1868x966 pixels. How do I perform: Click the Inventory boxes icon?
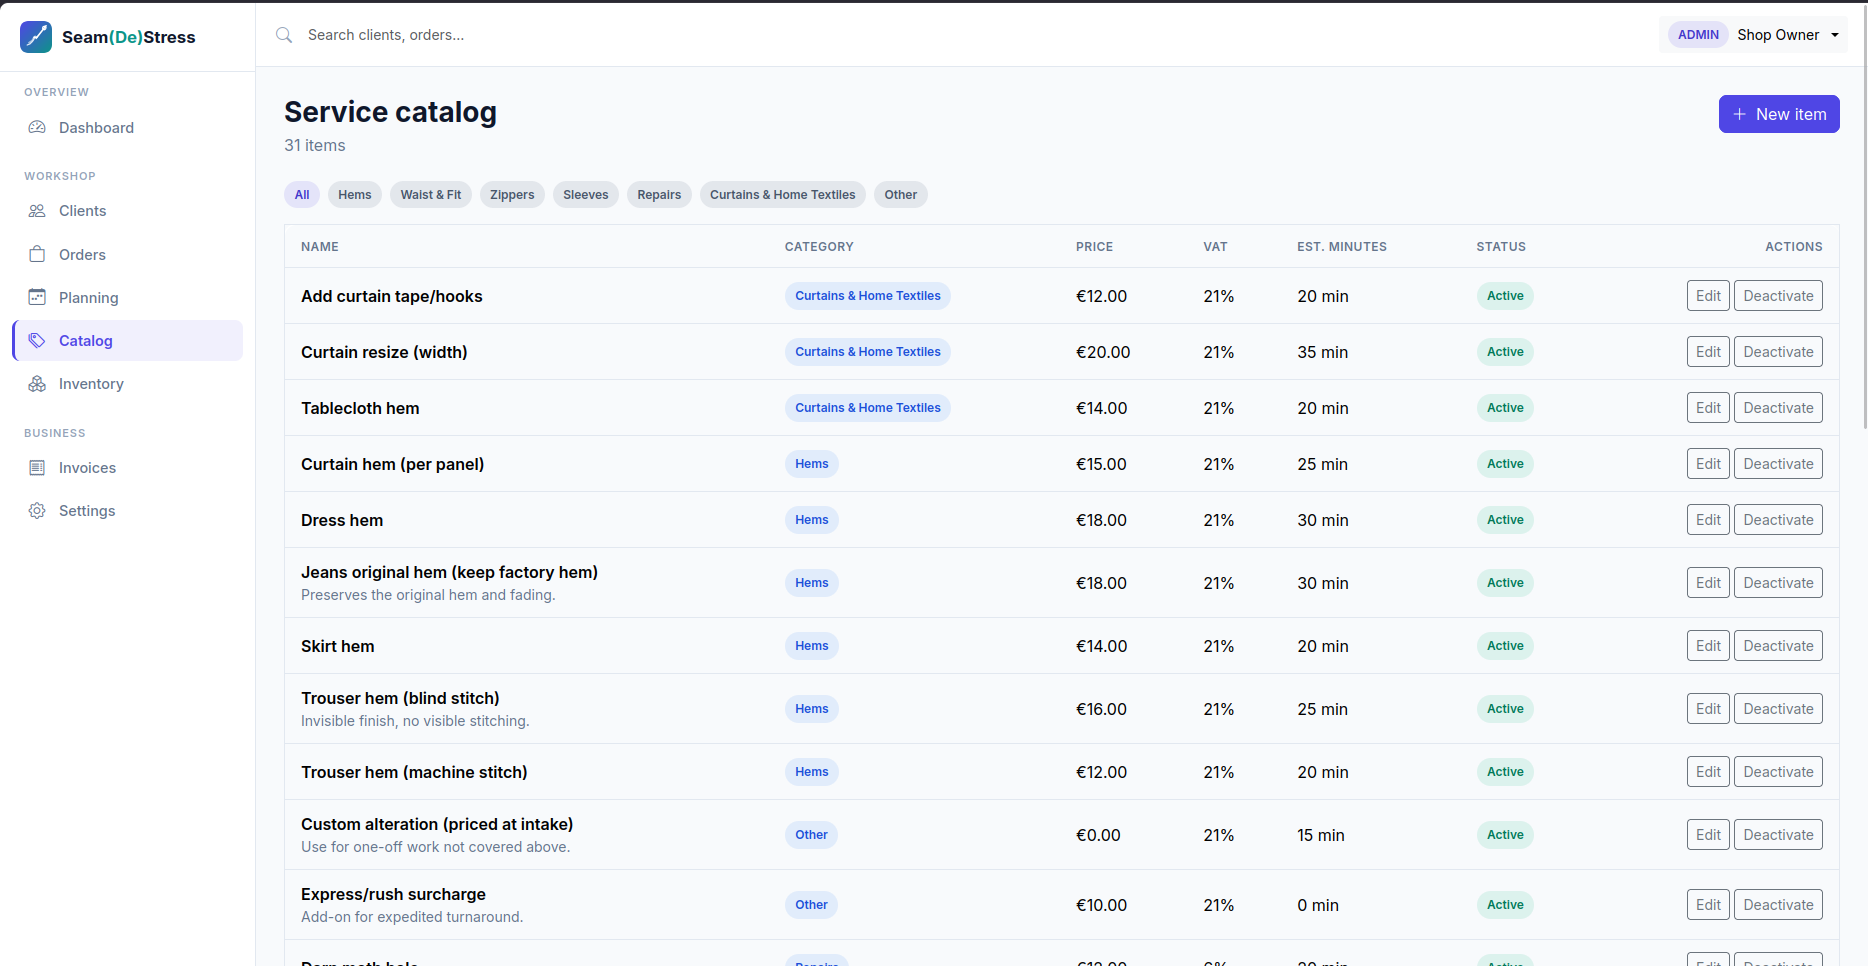tap(37, 384)
